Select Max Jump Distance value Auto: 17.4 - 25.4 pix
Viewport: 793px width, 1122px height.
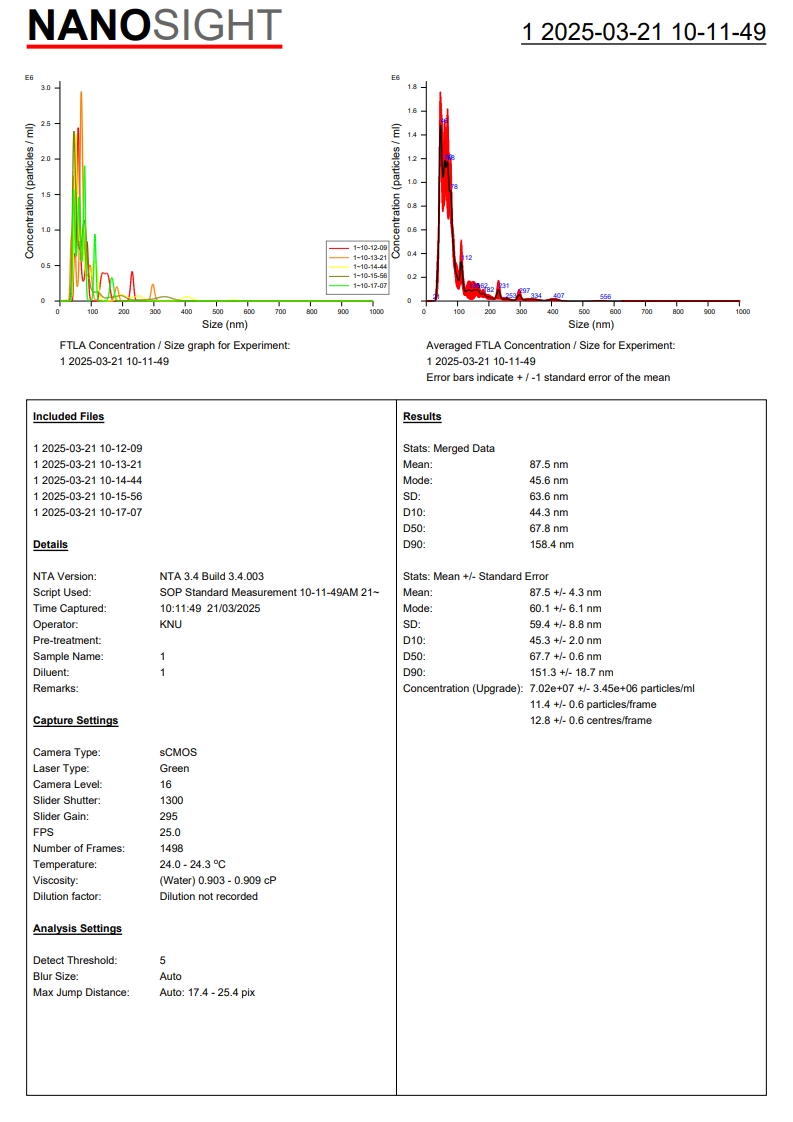click(208, 992)
